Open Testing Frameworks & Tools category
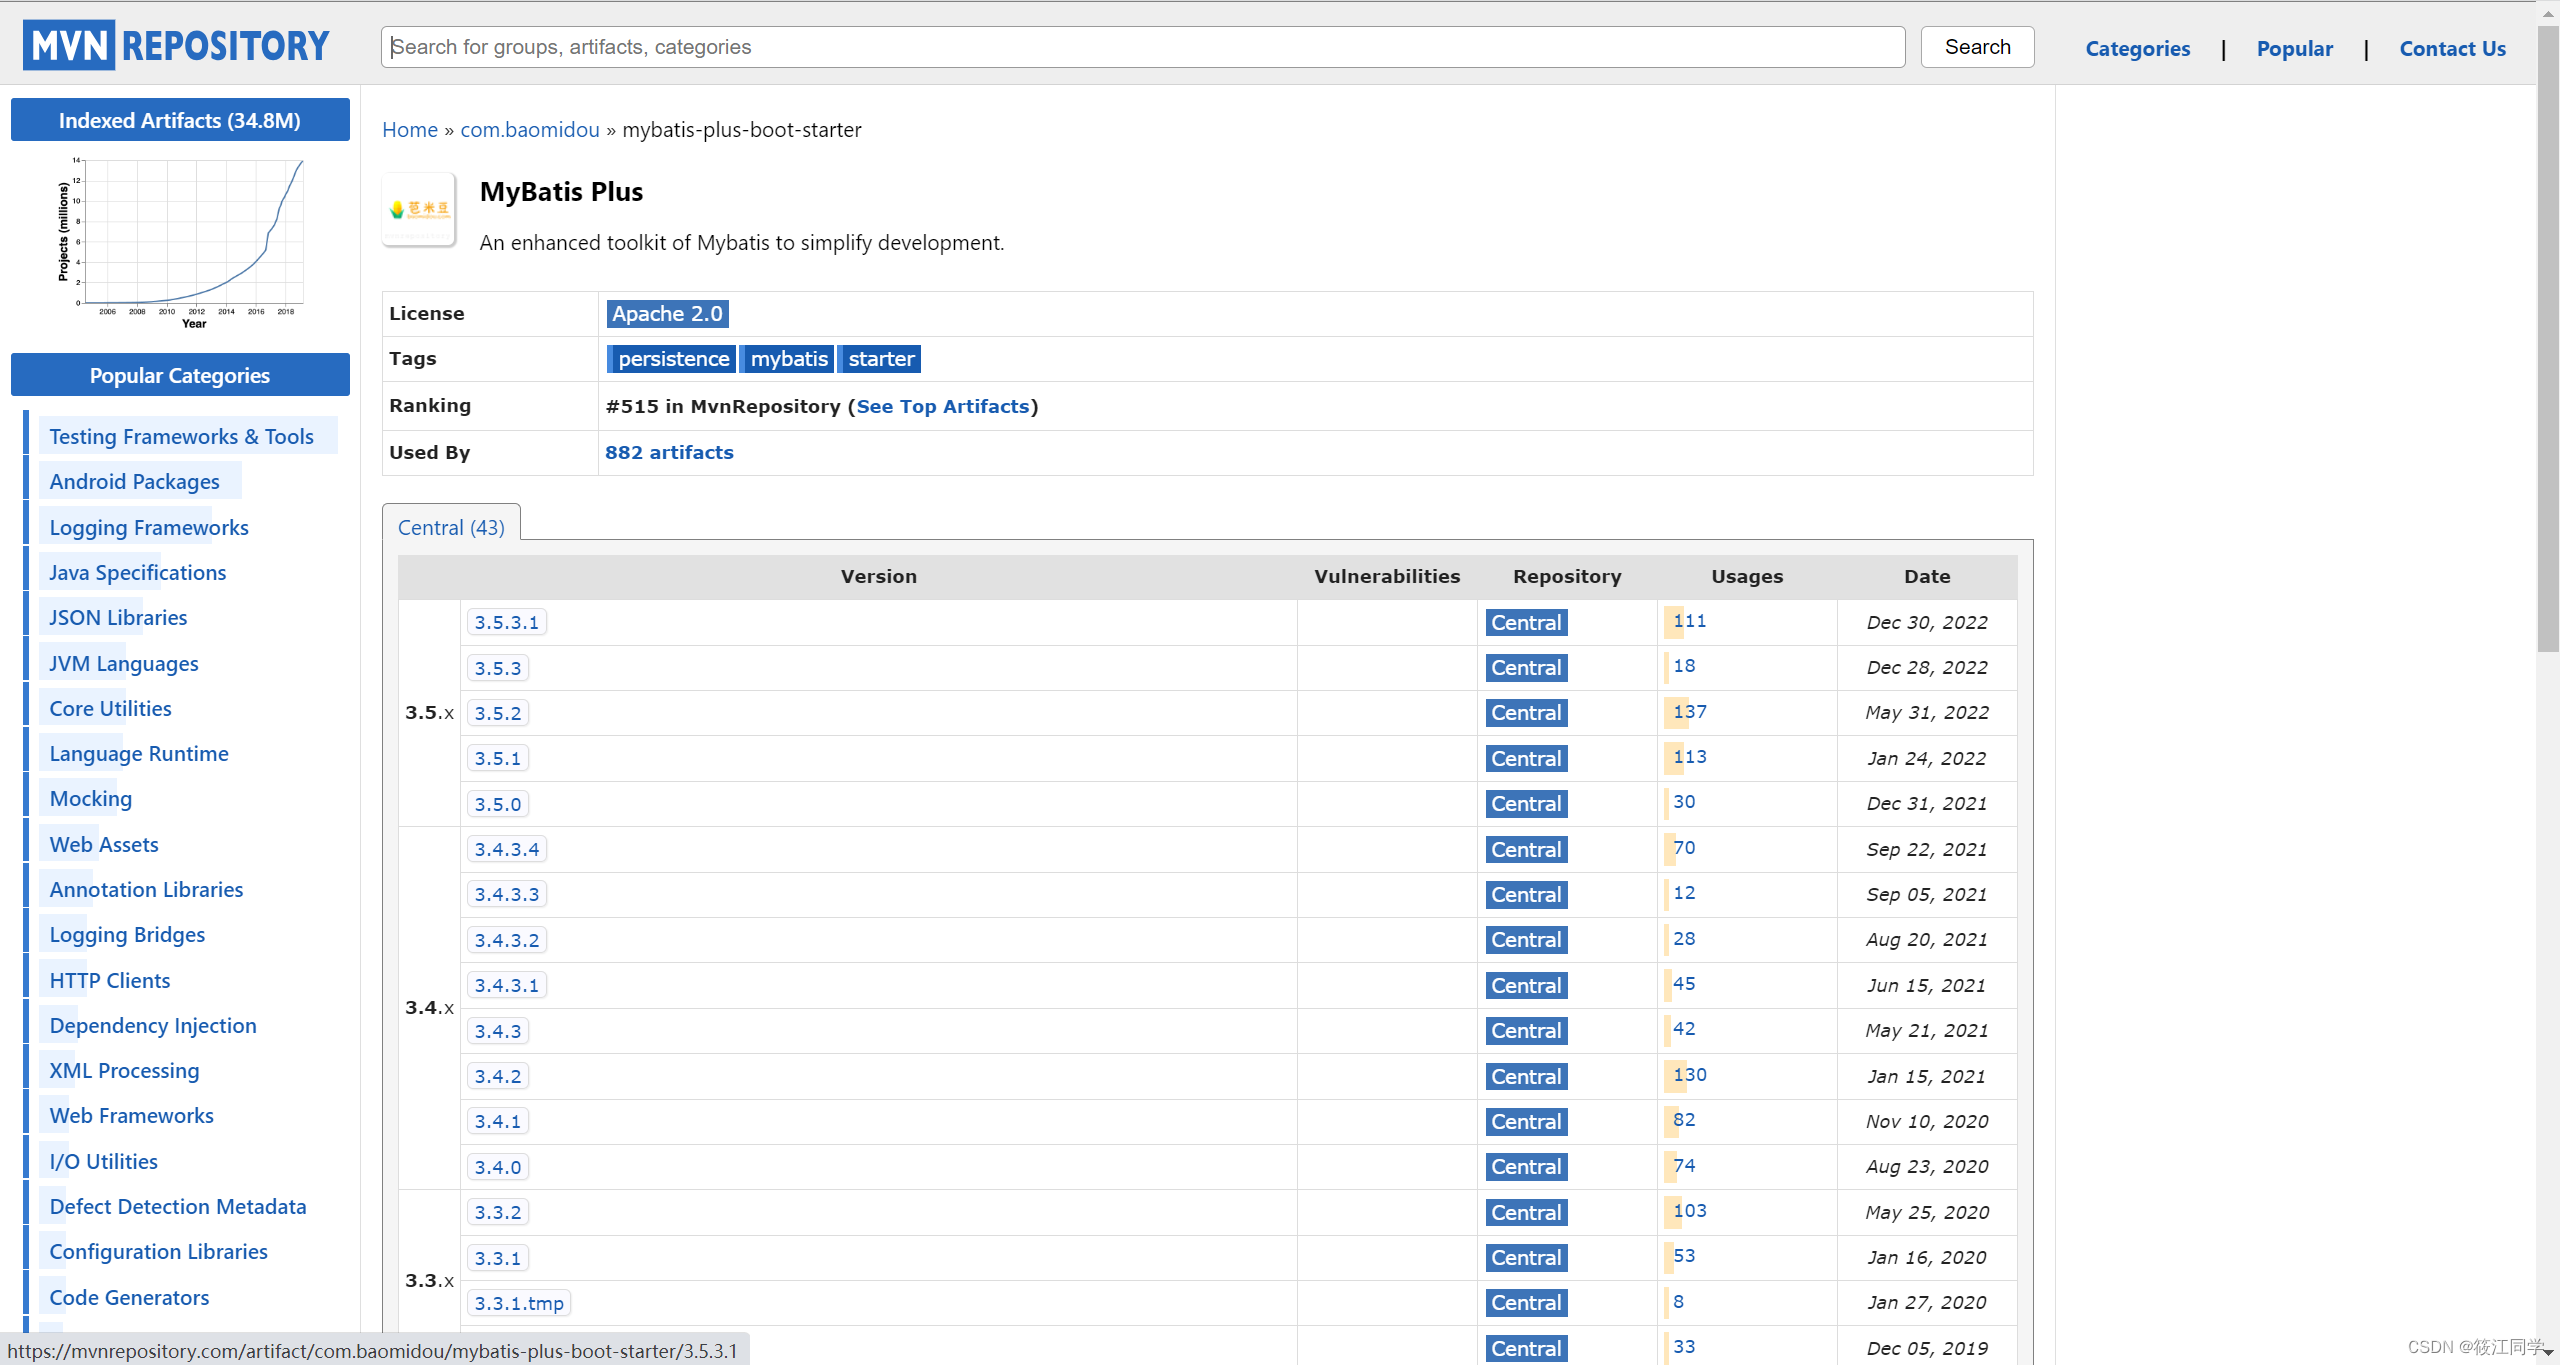The height and width of the screenshot is (1365, 2560). tap(181, 436)
